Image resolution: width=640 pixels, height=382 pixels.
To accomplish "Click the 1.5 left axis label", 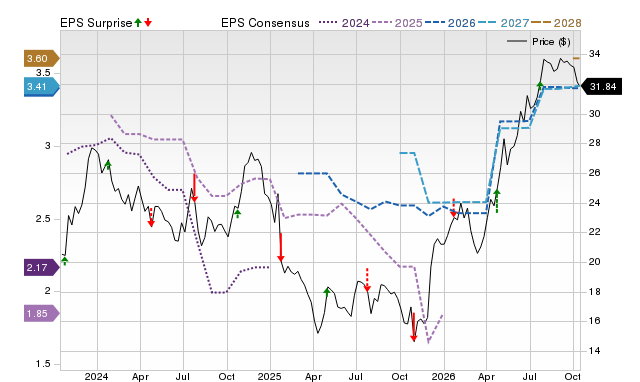I will 43,364.
